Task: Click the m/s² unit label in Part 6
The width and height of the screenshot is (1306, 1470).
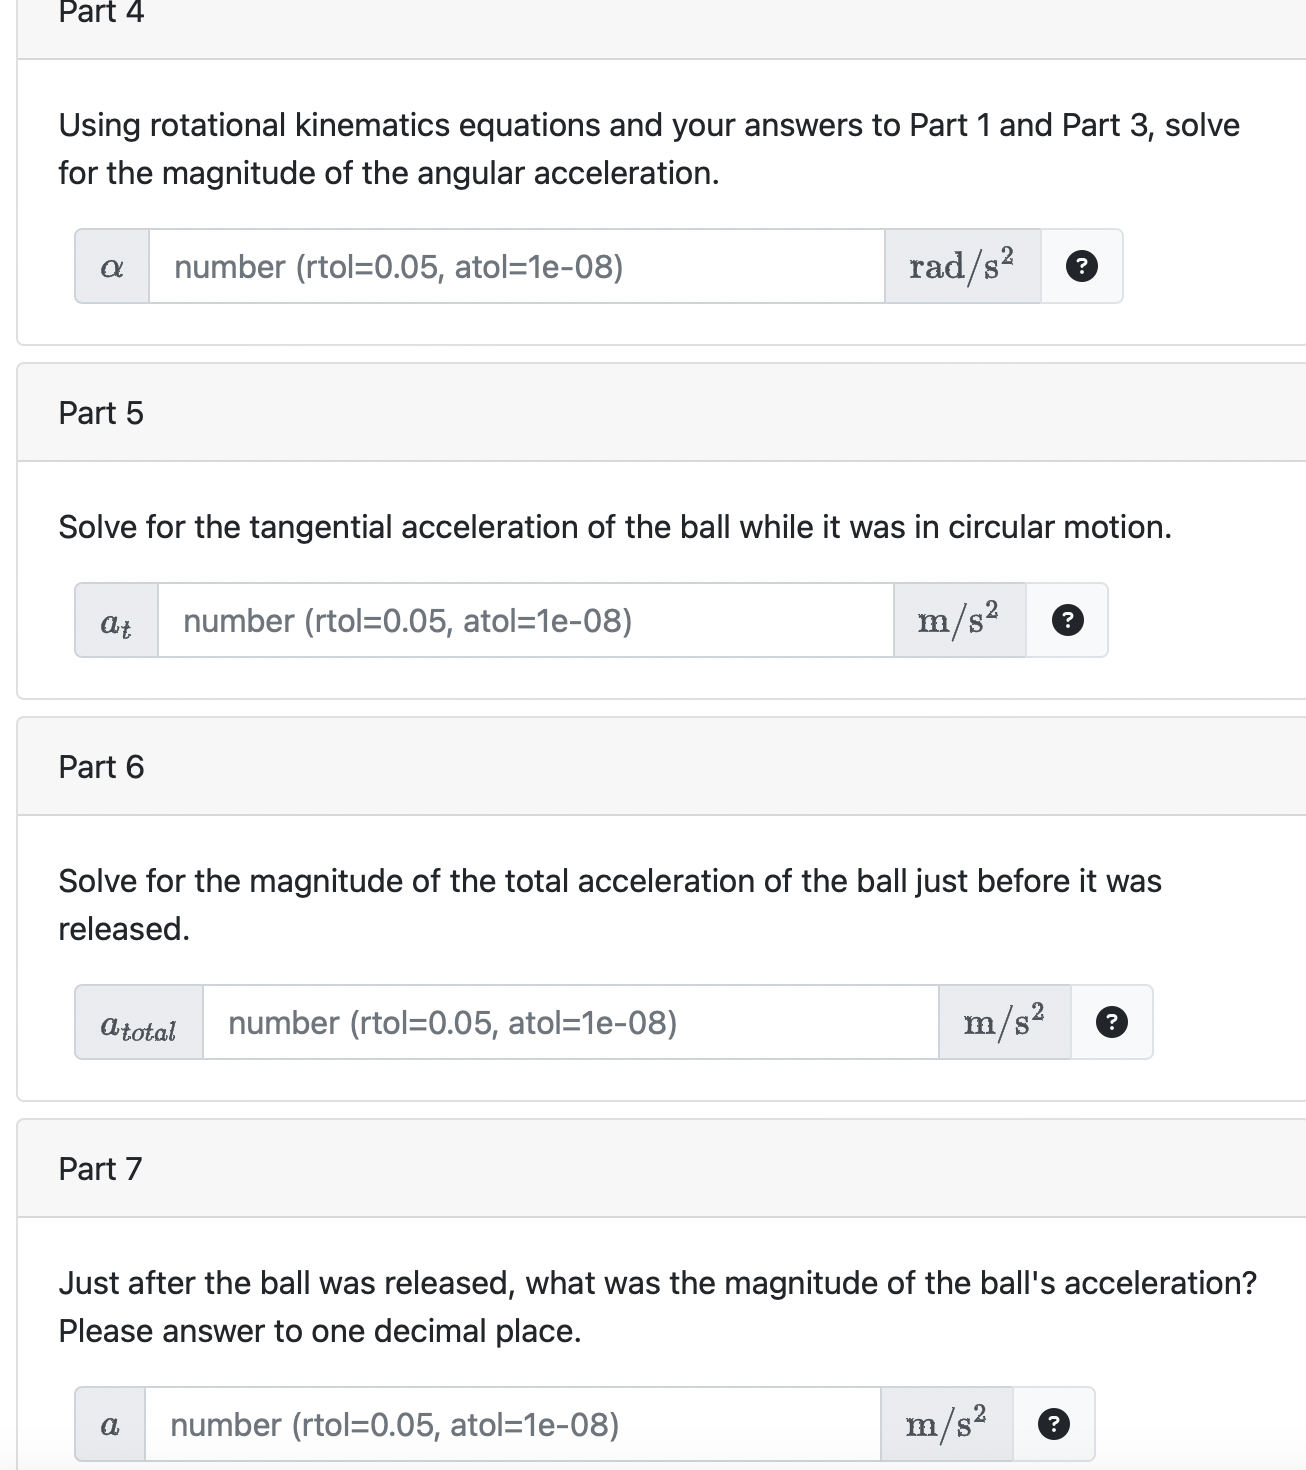Action: click(1003, 1021)
